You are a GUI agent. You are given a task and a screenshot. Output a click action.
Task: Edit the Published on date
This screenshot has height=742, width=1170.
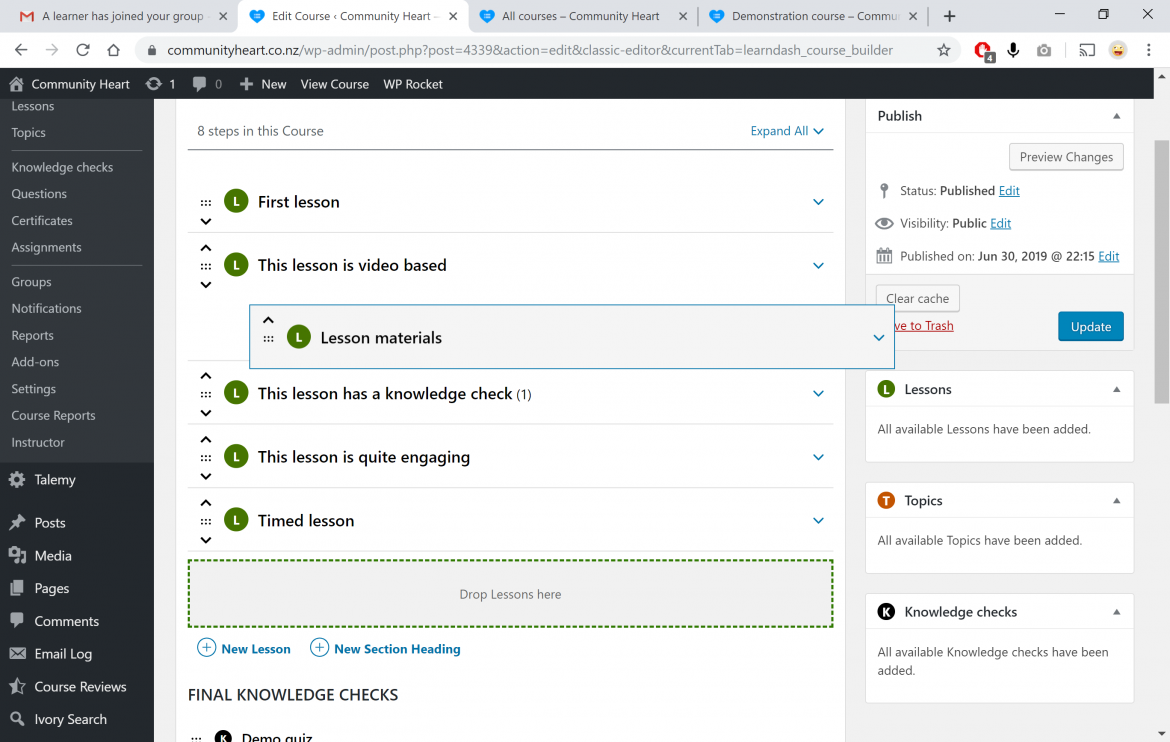coord(1109,256)
